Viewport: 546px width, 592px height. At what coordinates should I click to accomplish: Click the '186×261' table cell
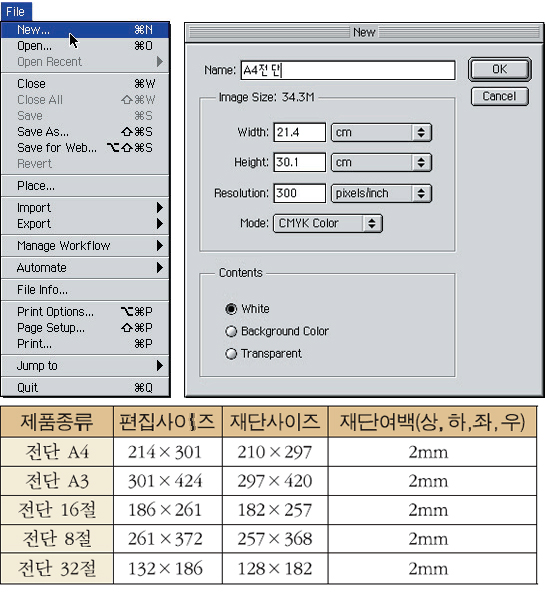(x=168, y=510)
